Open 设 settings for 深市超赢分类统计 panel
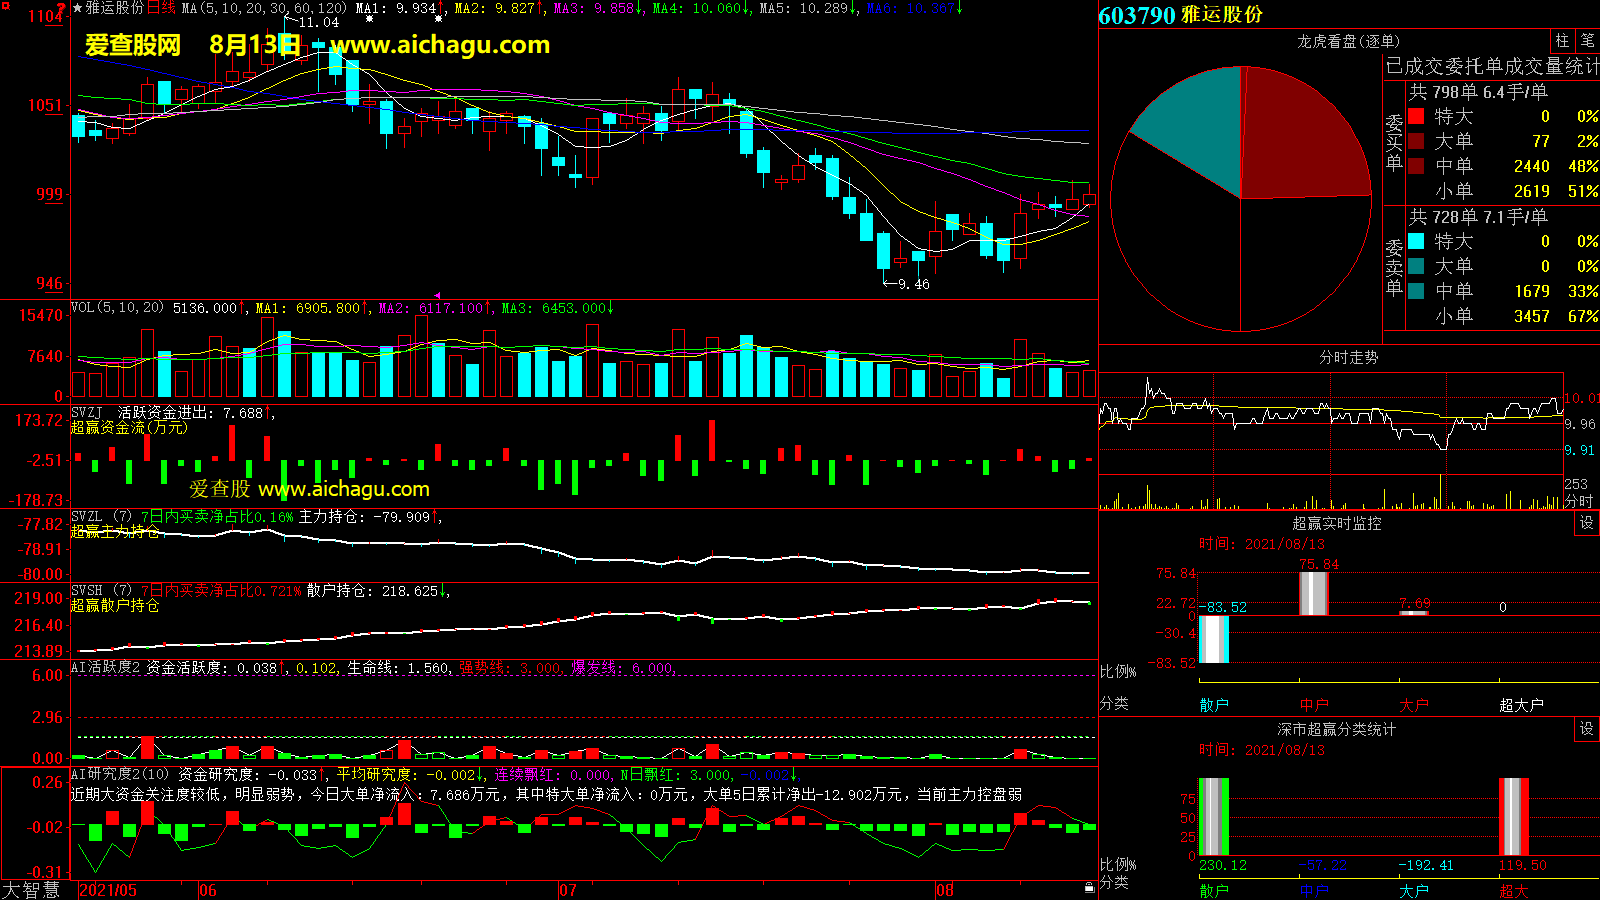 [x=1587, y=729]
